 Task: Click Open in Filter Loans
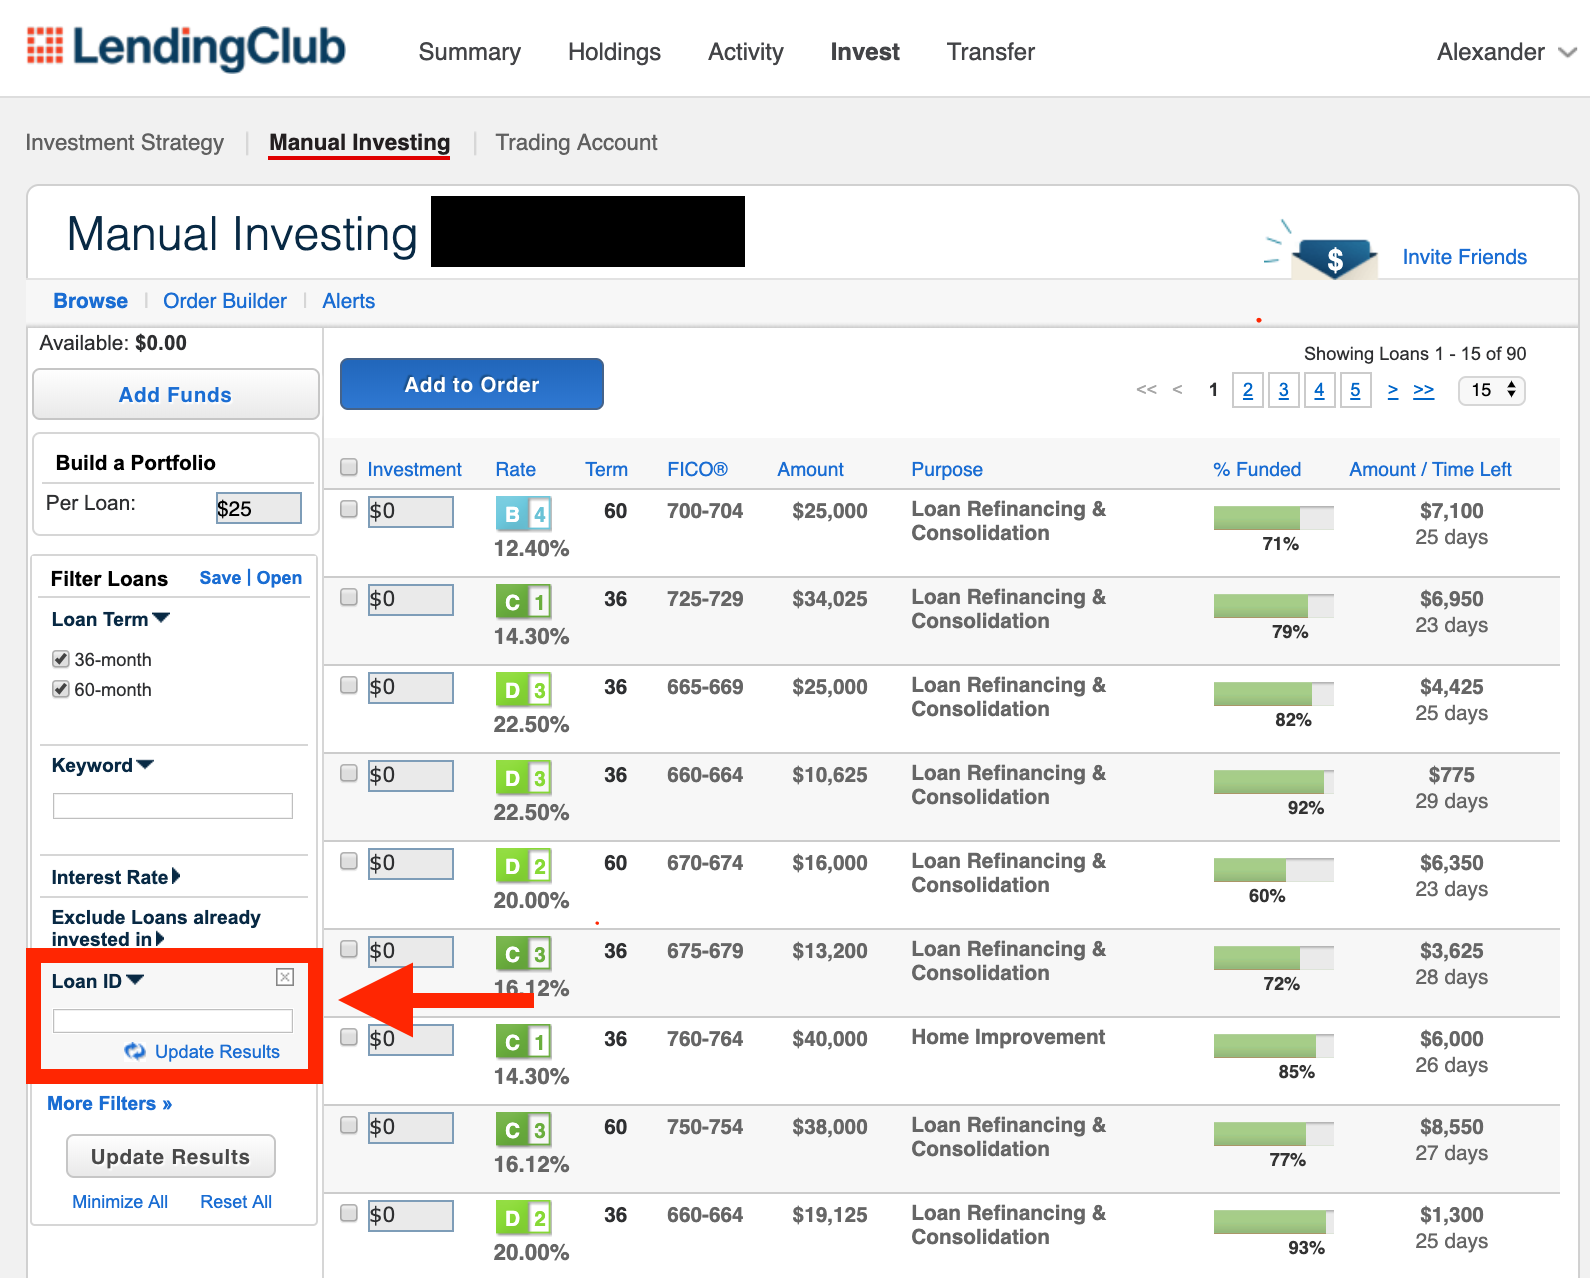click(279, 578)
